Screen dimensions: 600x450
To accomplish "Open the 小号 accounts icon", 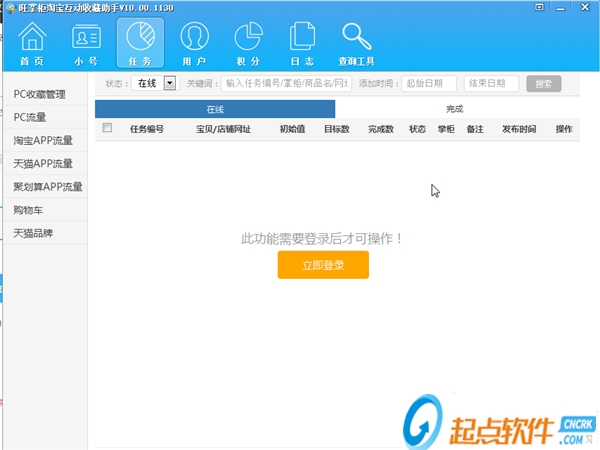I will pyautogui.click(x=86, y=44).
